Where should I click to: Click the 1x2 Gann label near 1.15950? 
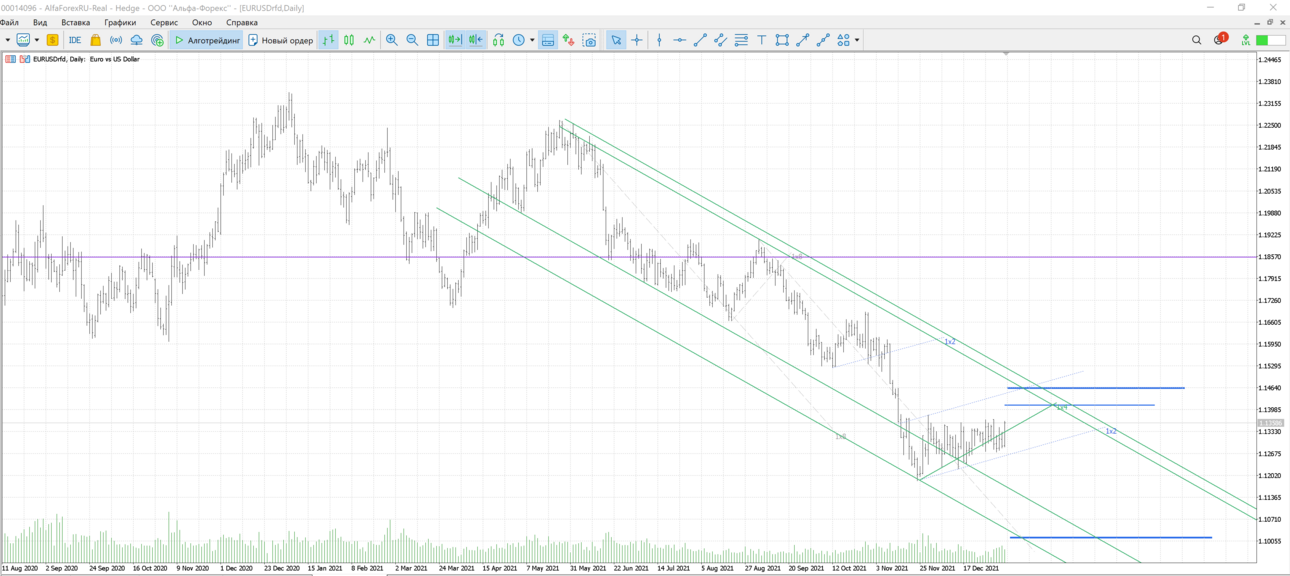[x=950, y=342]
